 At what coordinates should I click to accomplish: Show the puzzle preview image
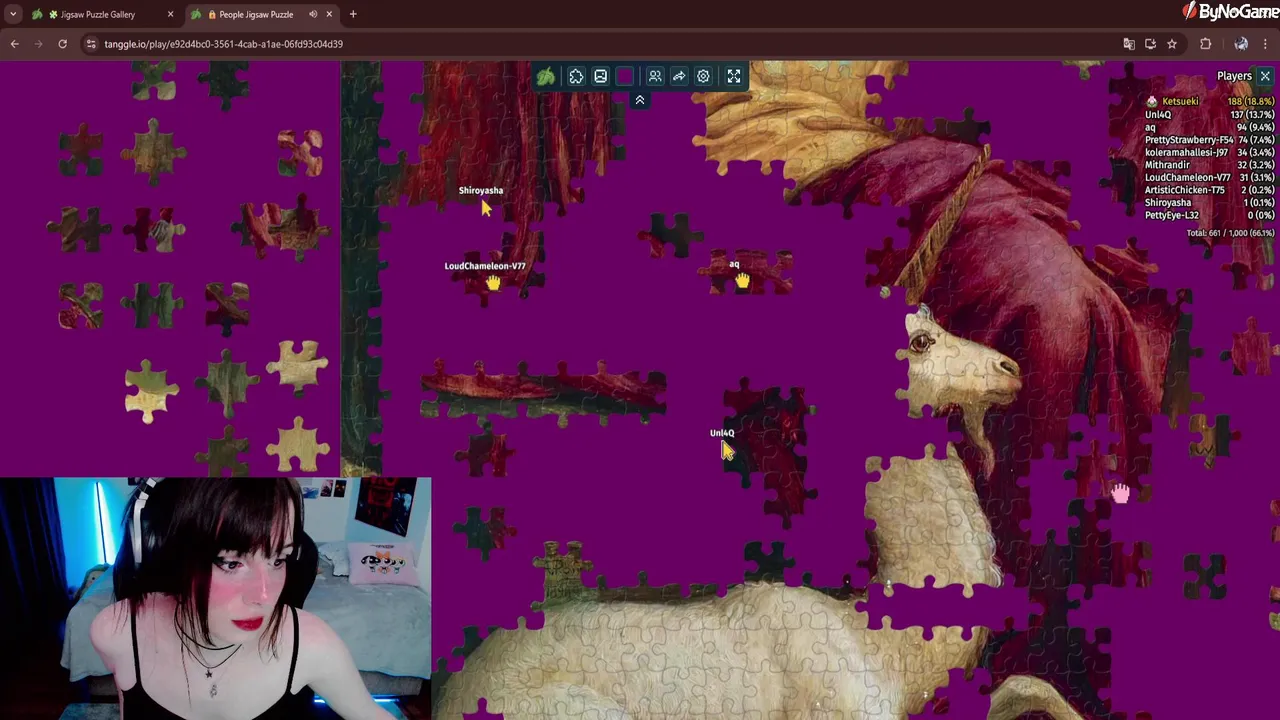pyautogui.click(x=600, y=77)
